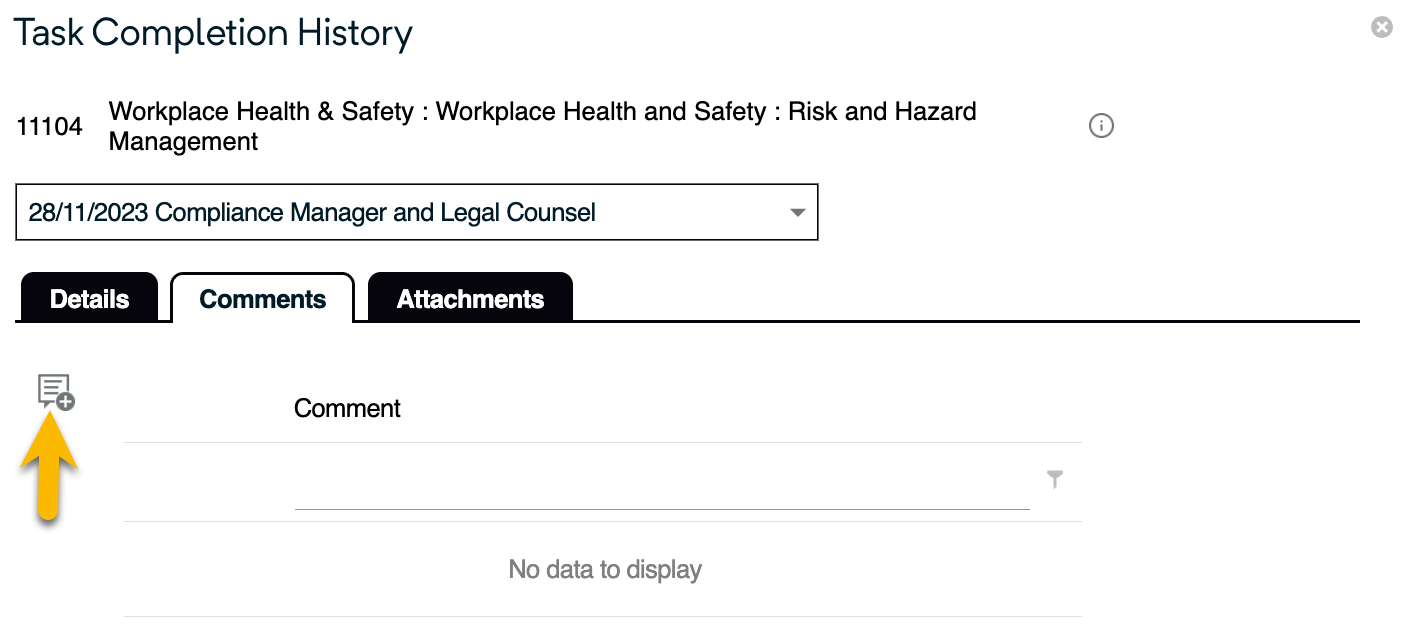The image size is (1406, 642).
Task: Add a new comment with the comment-plus icon
Action: point(55,391)
